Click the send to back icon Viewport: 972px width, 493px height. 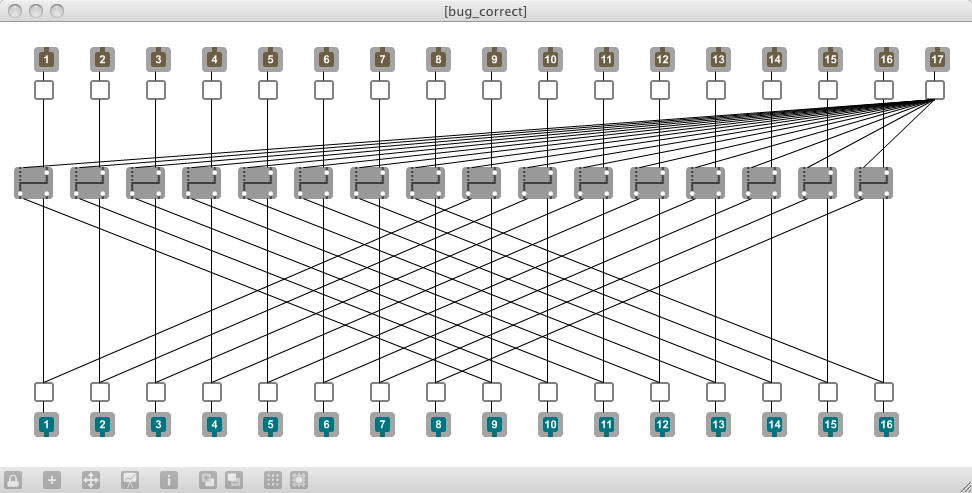click(234, 480)
